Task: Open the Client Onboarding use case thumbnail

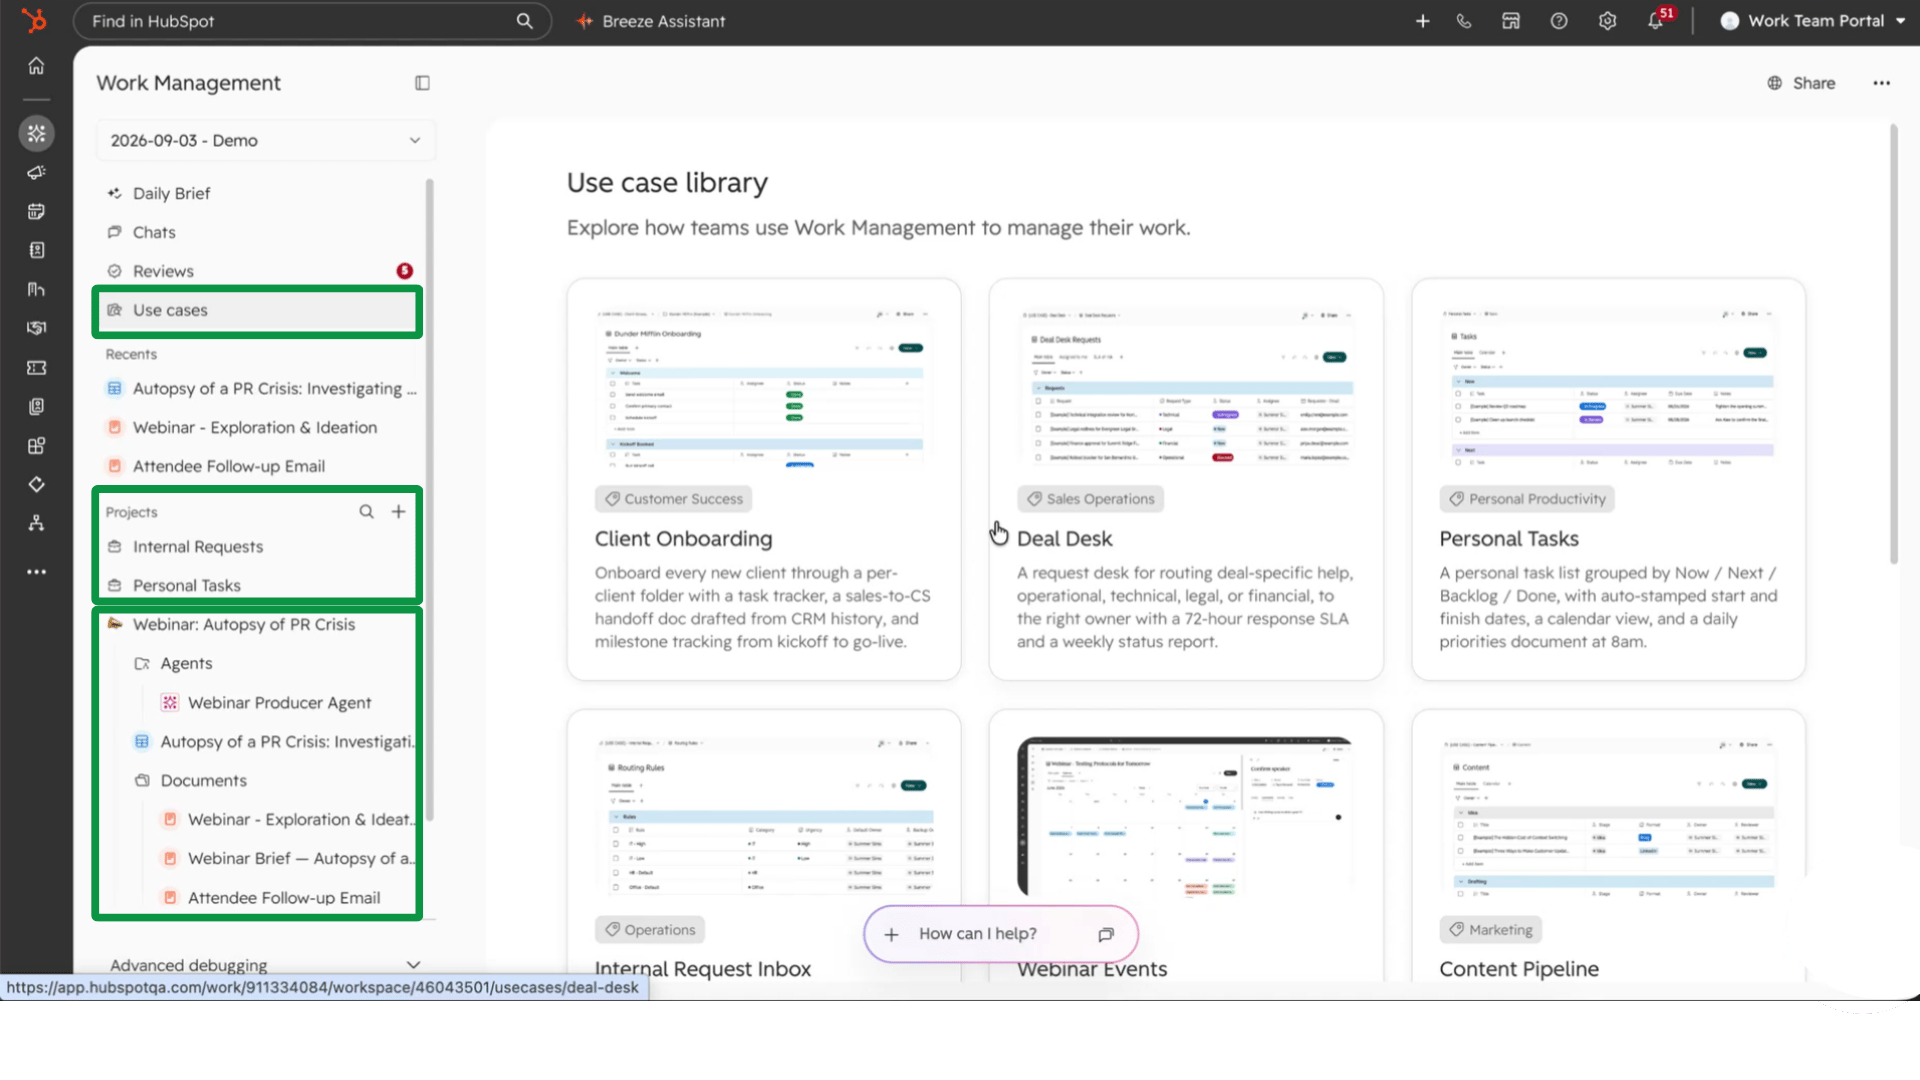Action: click(764, 387)
